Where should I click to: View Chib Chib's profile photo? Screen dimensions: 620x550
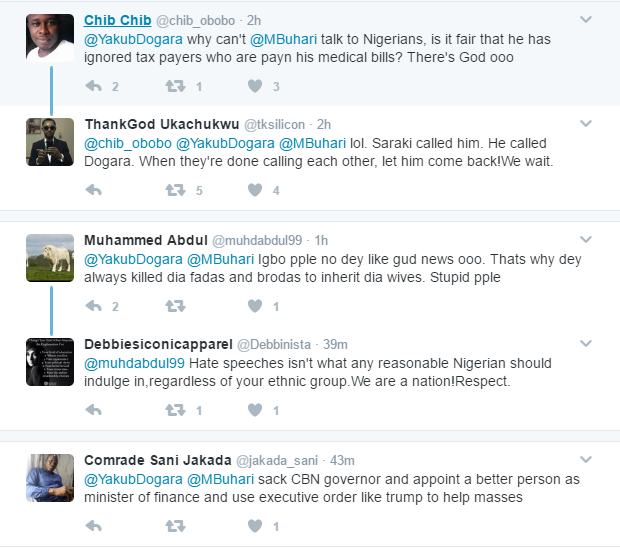(50, 38)
